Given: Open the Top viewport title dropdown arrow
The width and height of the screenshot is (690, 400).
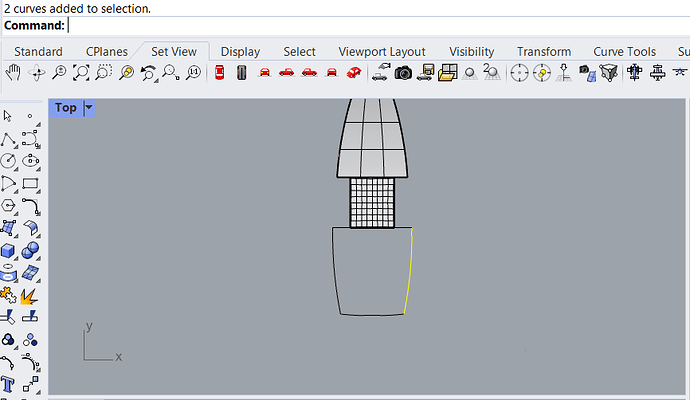Looking at the screenshot, I should 89,107.
